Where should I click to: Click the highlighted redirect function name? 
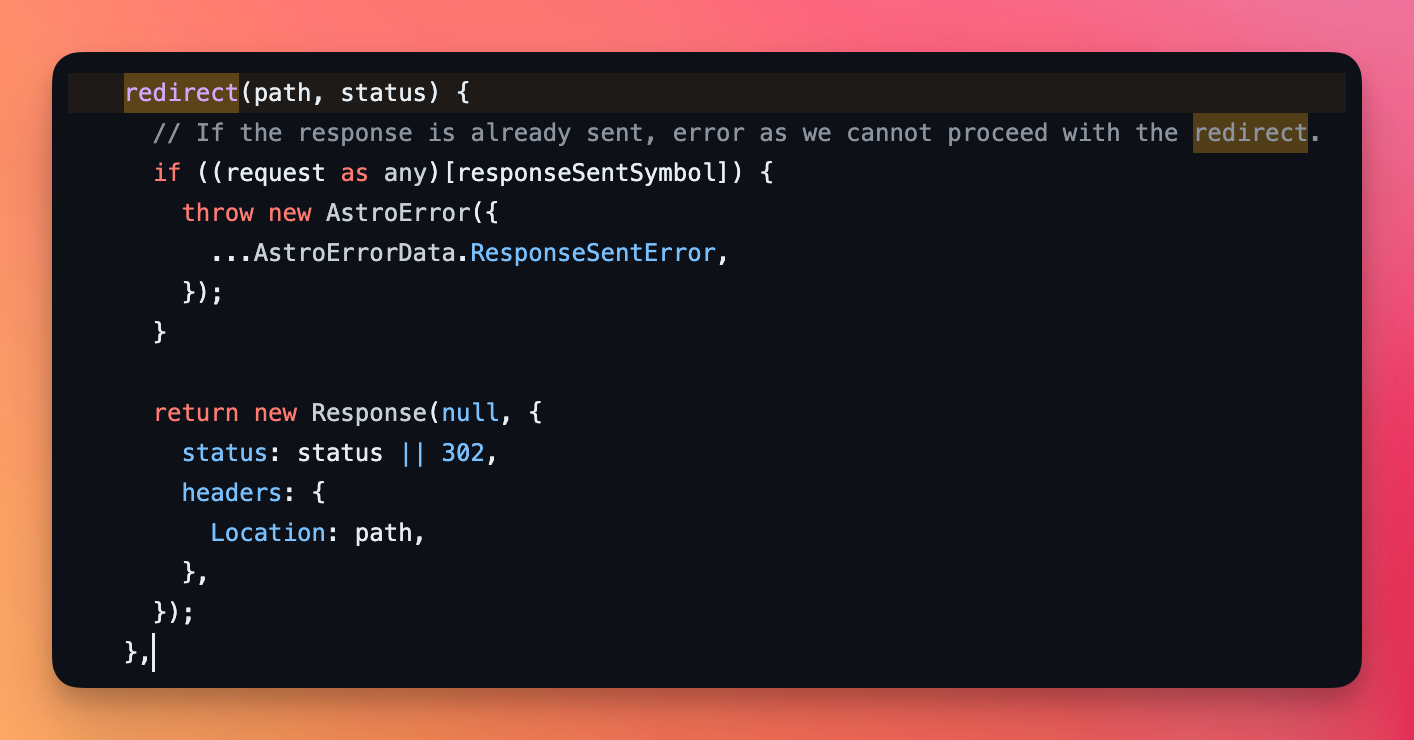pos(181,93)
